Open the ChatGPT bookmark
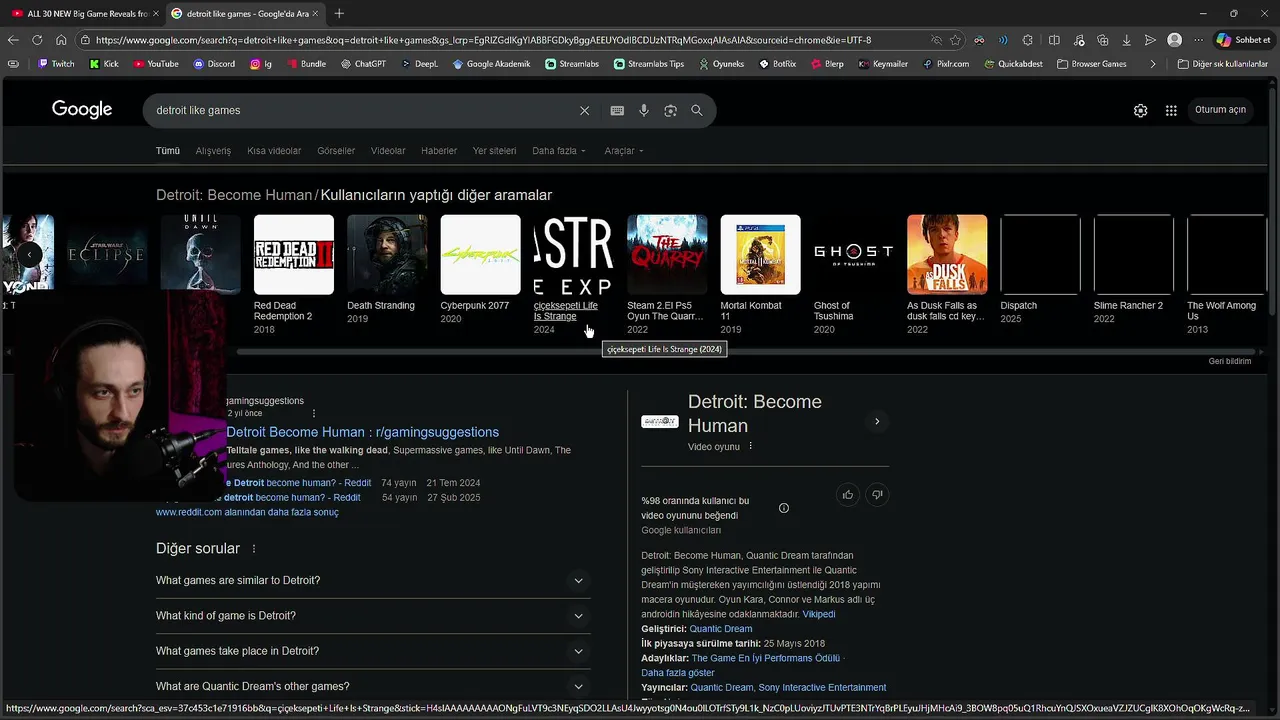Screen dimensions: 1280x720 pyautogui.click(x=363, y=64)
